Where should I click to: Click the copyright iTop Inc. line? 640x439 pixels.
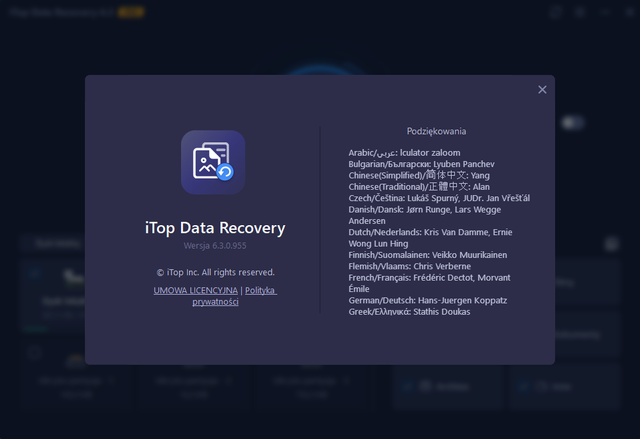pos(216,272)
